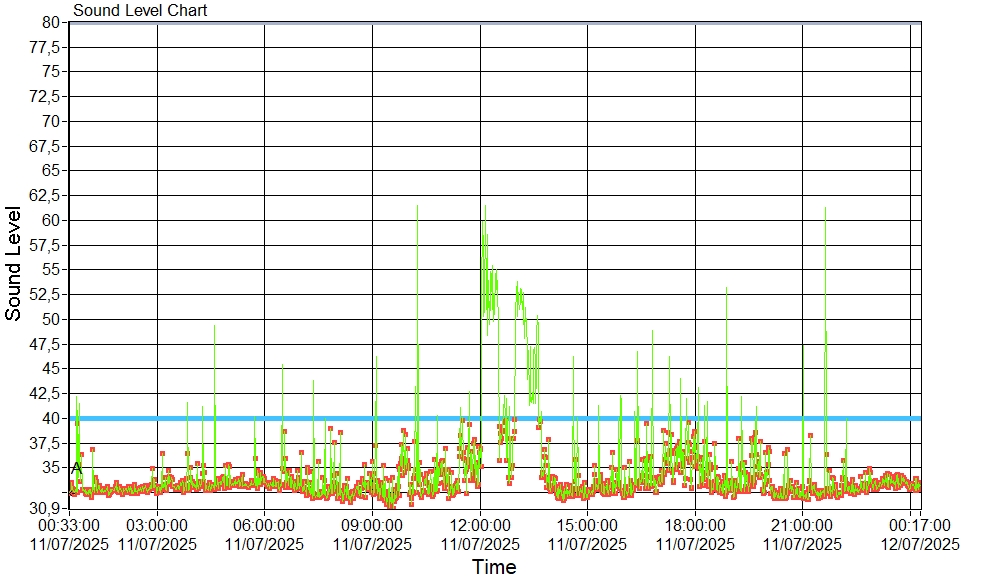Select the 'Sound Level' Y-axis label
The width and height of the screenshot is (990, 588).
click(x=14, y=264)
